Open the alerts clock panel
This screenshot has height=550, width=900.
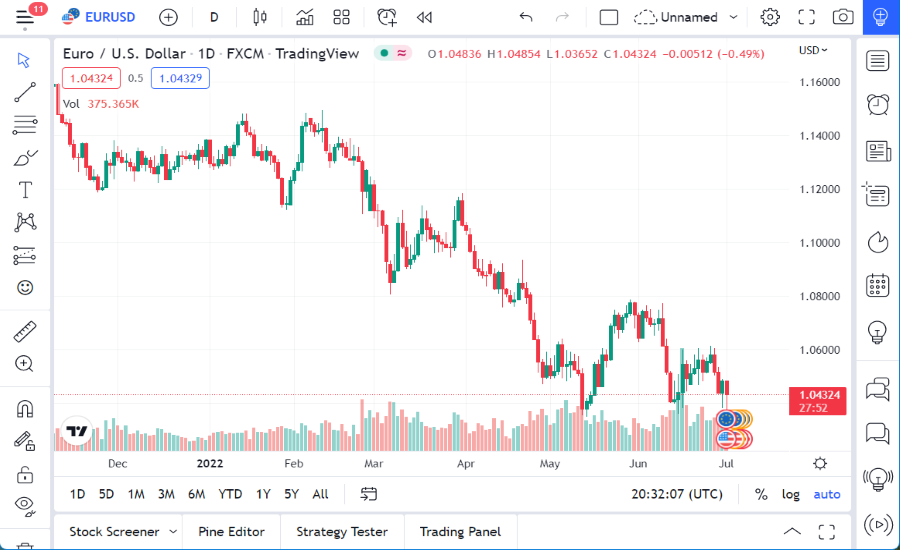pyautogui.click(x=878, y=104)
